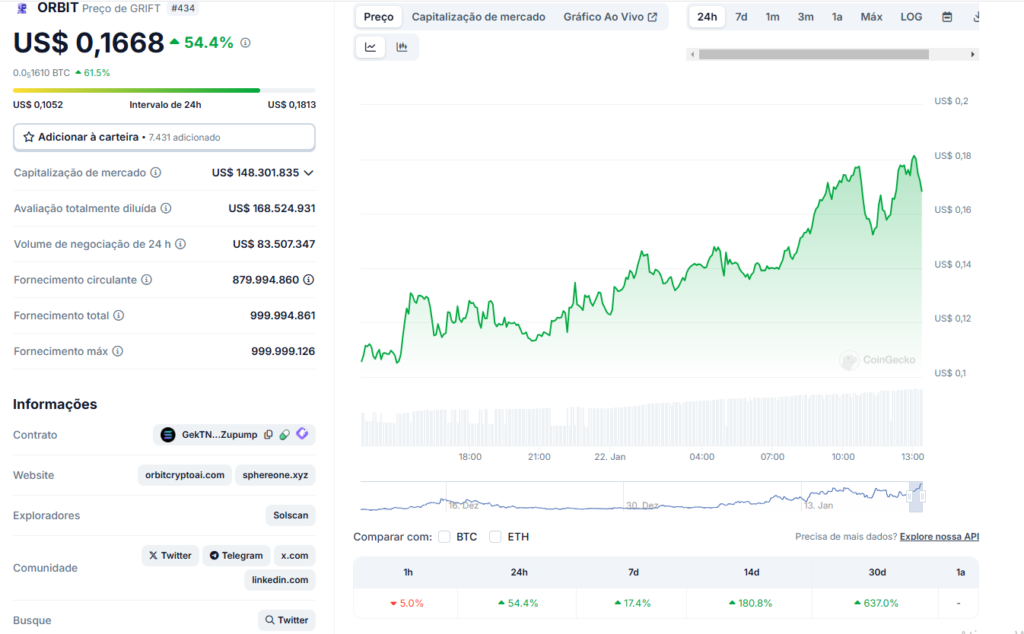Enable the ETH comparison checkbox
Image resolution: width=1024 pixels, height=634 pixels.
click(495, 537)
